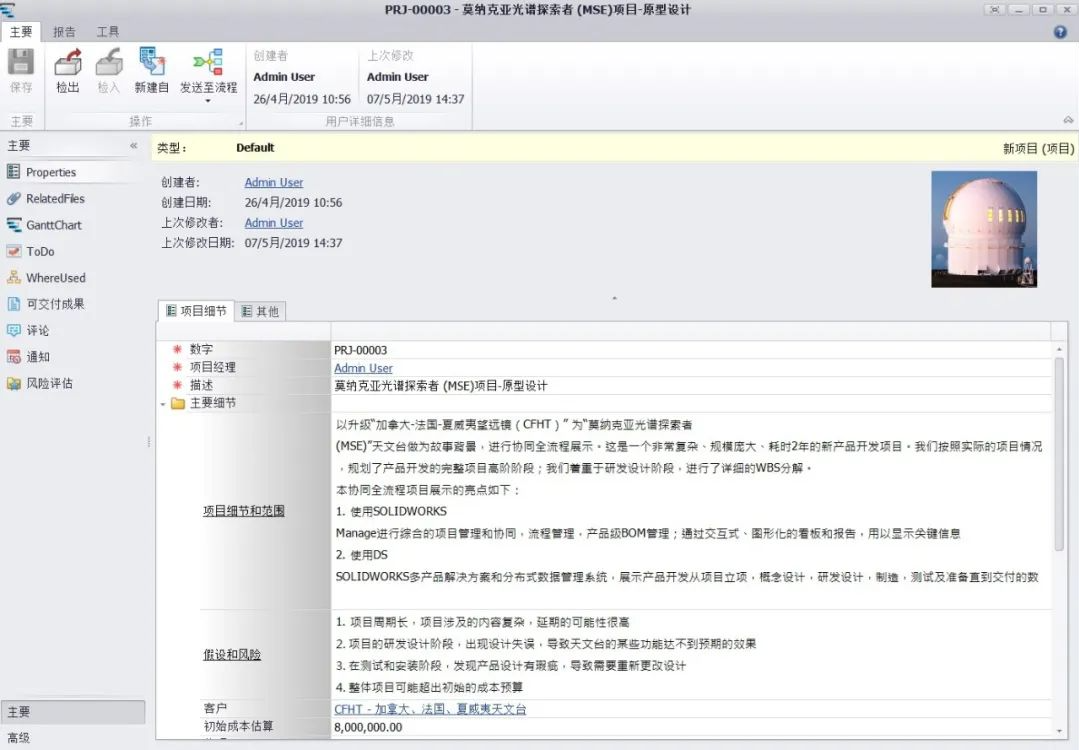Click the 新项目 (项目) status text
1079x750 pixels.
click(x=1038, y=148)
